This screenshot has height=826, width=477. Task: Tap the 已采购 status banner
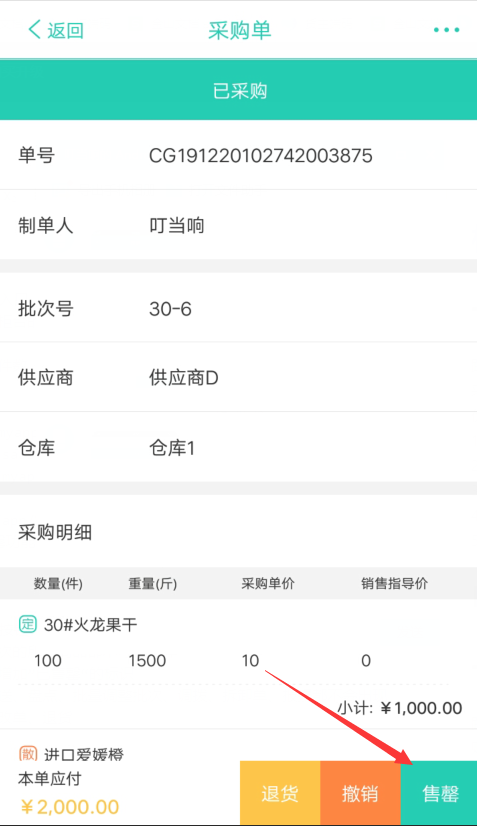point(238,90)
